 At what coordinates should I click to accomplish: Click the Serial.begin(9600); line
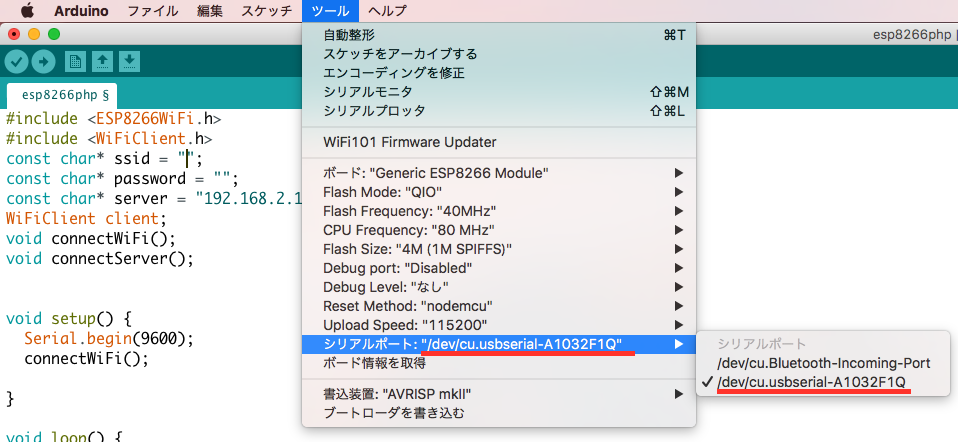click(109, 338)
